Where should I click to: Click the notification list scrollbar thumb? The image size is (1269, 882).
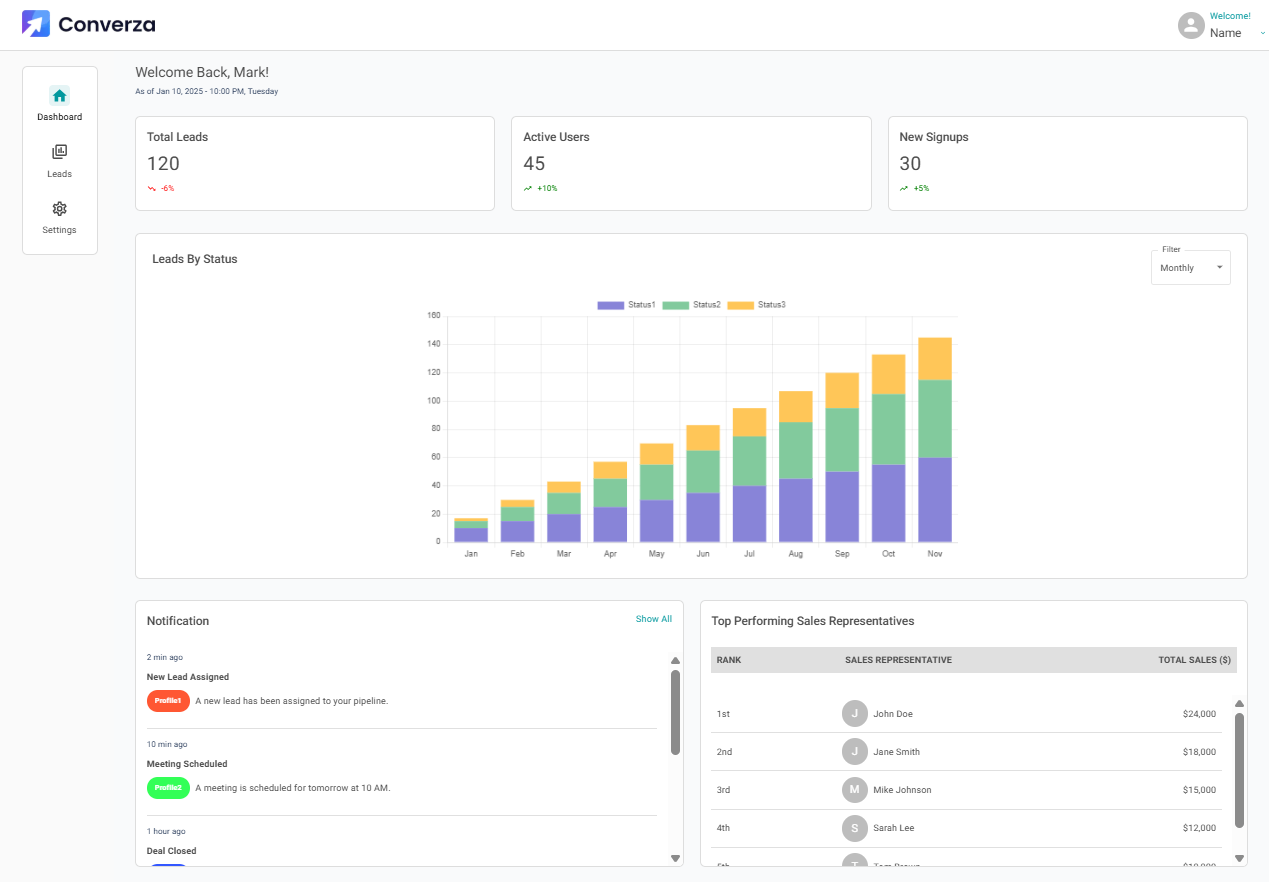click(675, 712)
